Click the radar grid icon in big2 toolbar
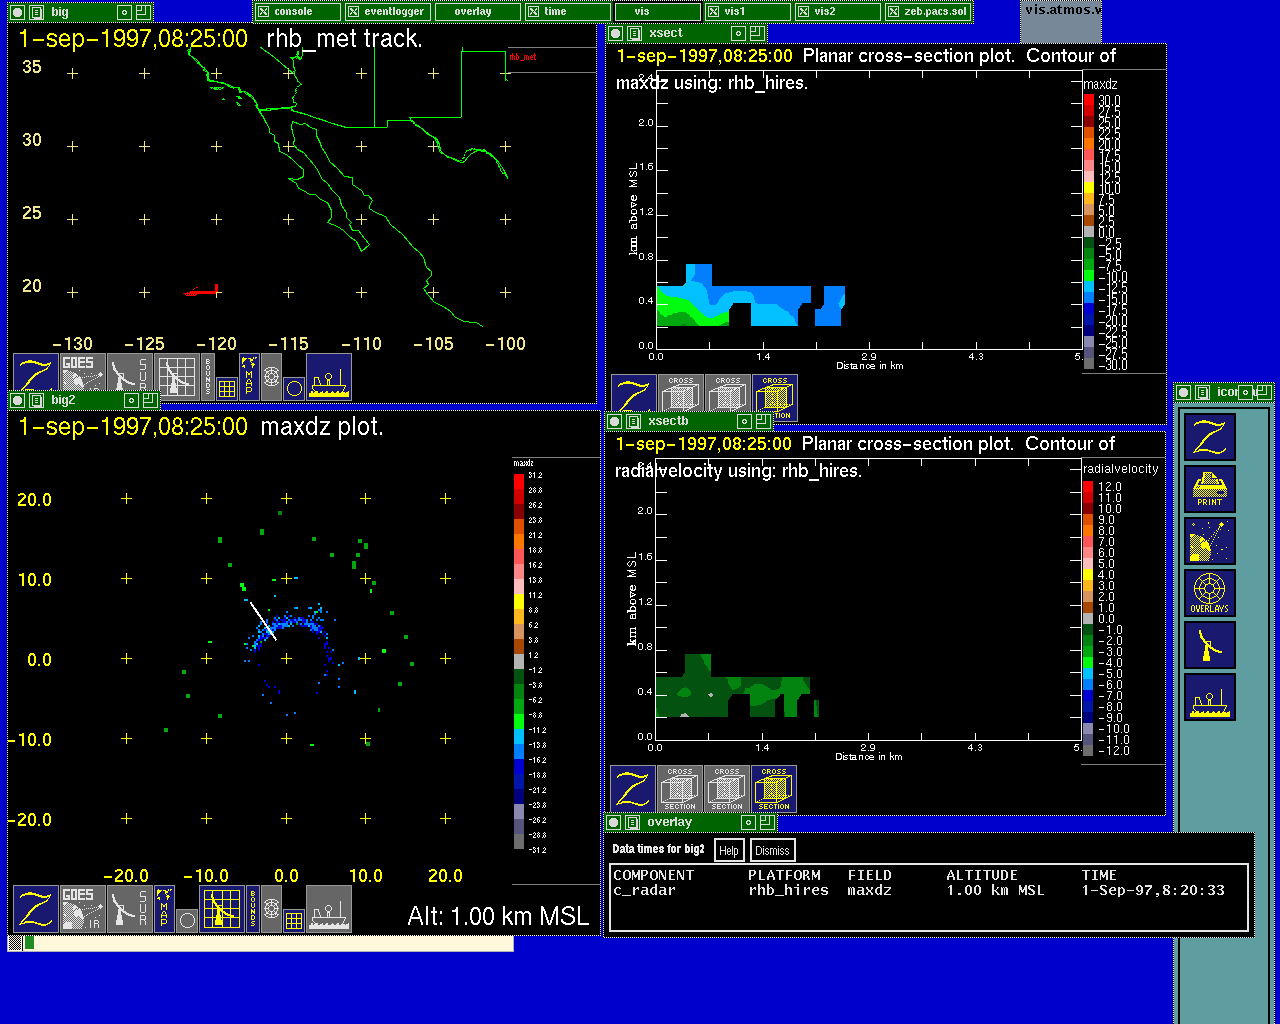 pos(222,908)
